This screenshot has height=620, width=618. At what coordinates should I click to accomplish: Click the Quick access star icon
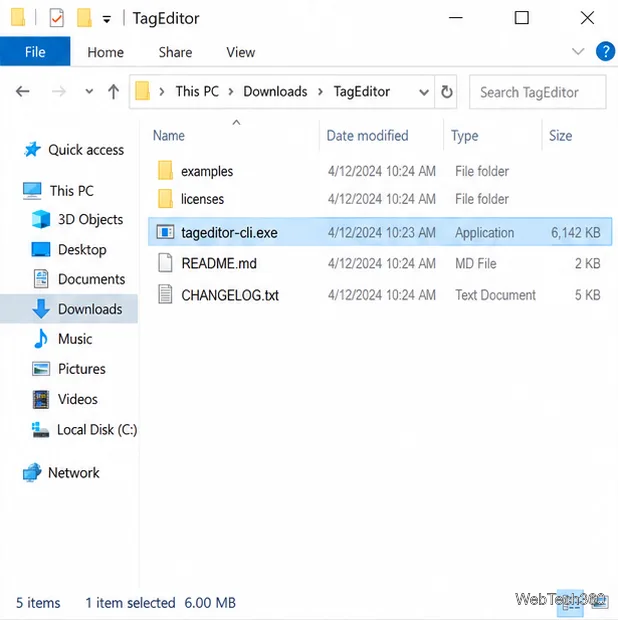pyautogui.click(x=32, y=149)
